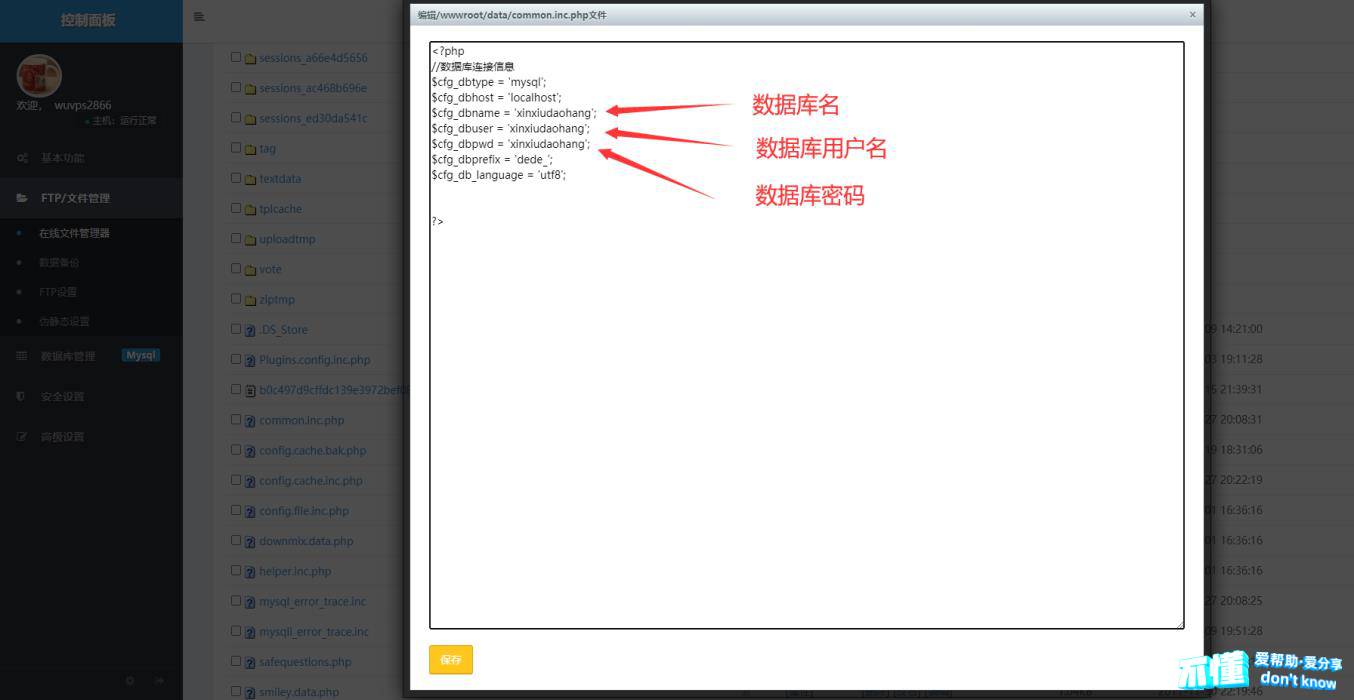Tick the checkbox for config.cache.inc.php

pyautogui.click(x=236, y=480)
